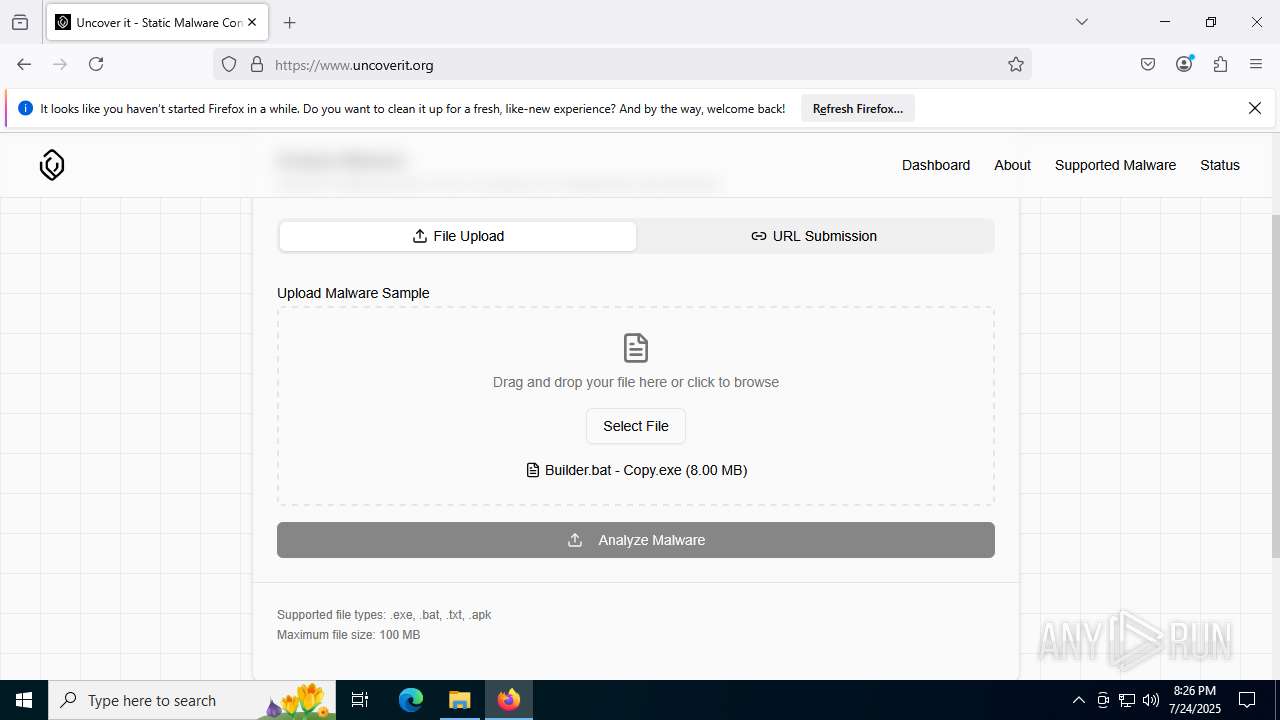Click the Refresh Firefox button
The height and width of the screenshot is (720, 1280).
(858, 109)
